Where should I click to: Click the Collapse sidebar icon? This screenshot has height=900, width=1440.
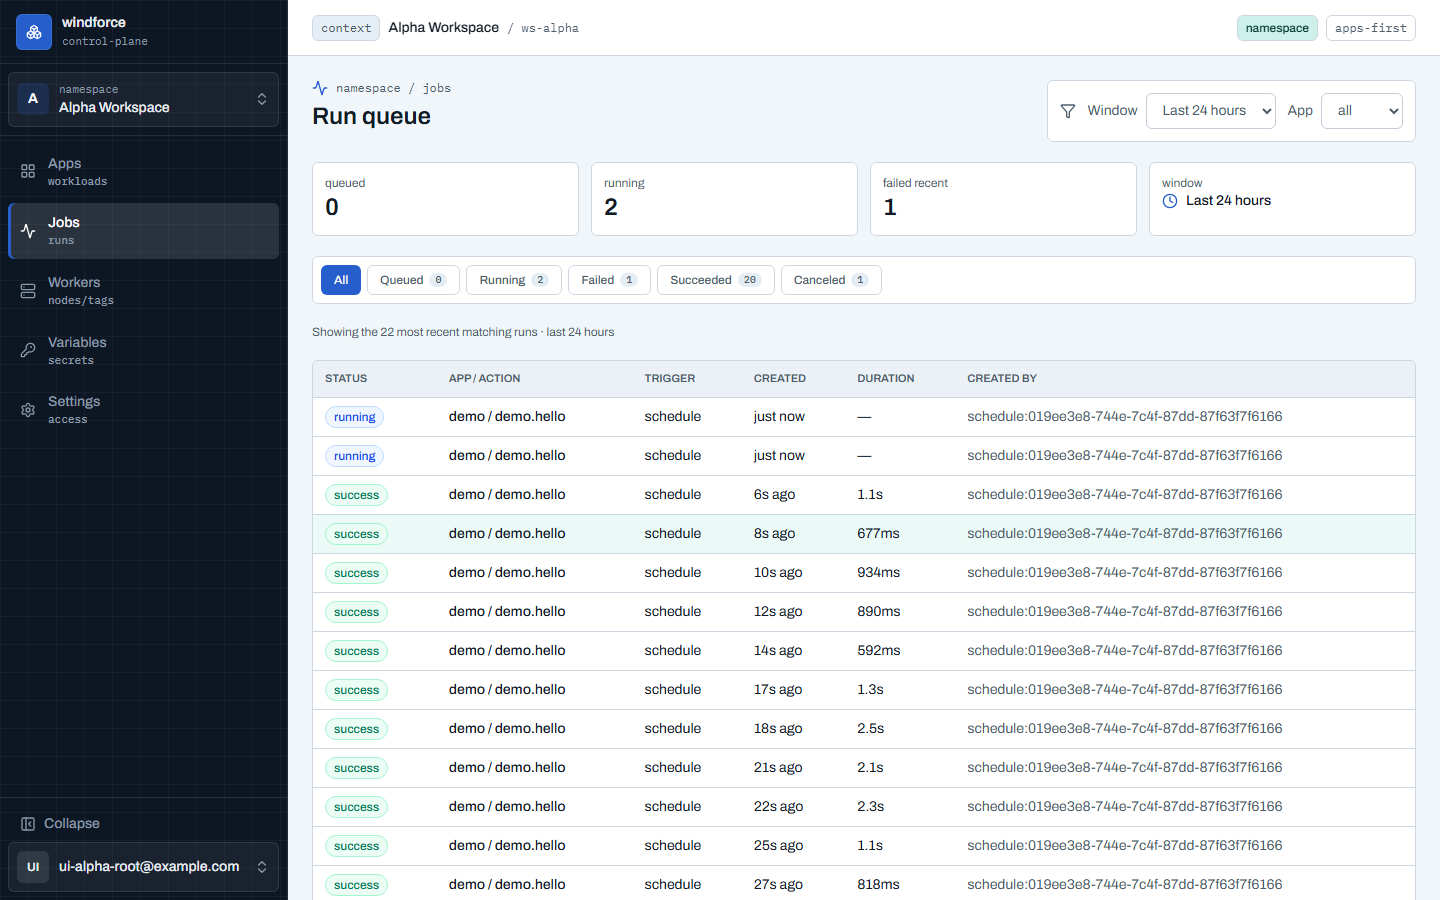28,824
